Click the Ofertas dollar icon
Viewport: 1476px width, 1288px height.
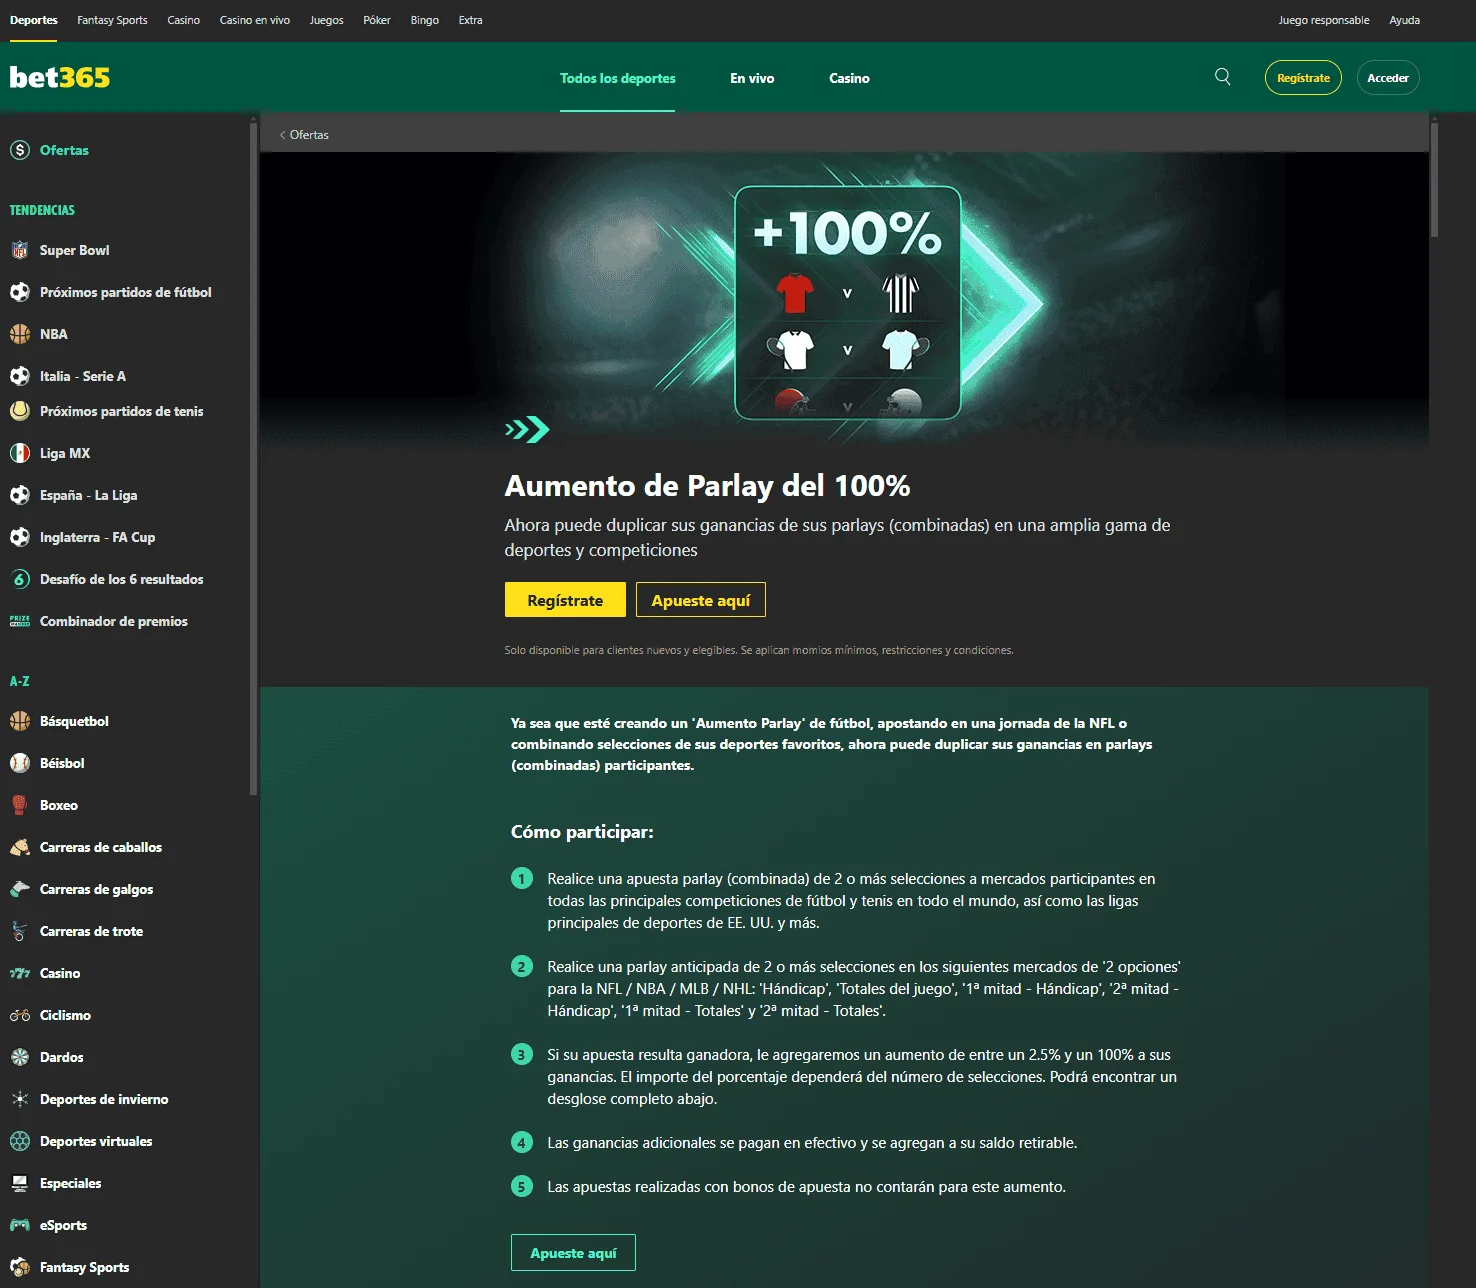pyautogui.click(x=20, y=150)
